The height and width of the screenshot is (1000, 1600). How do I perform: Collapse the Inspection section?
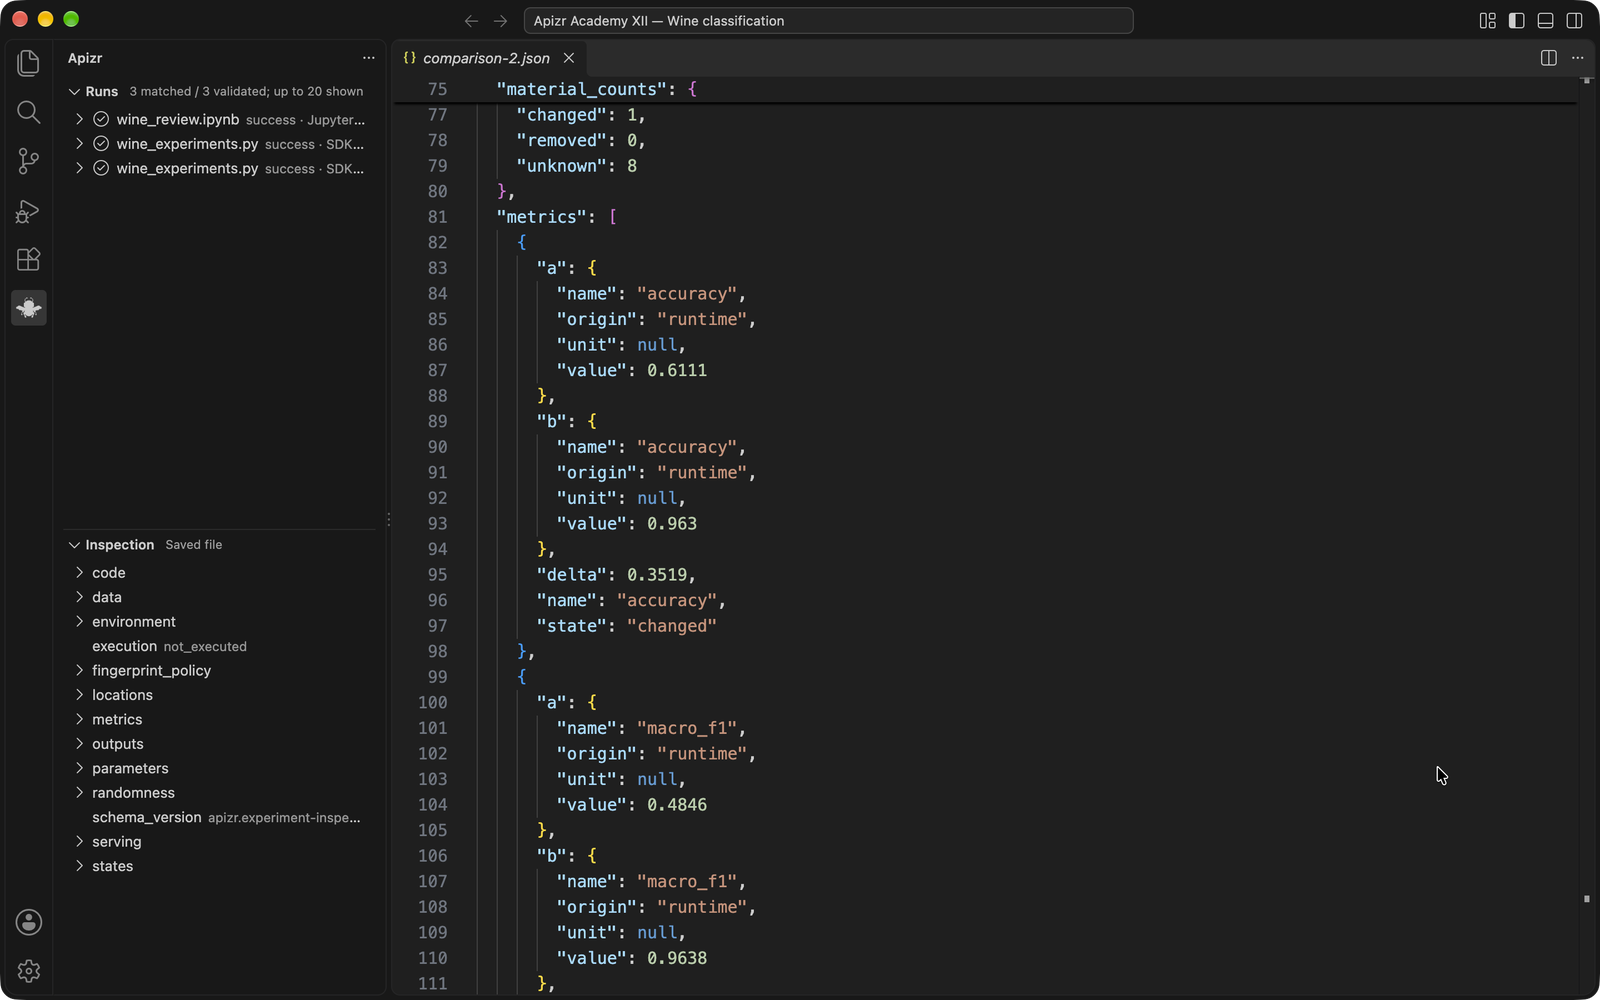click(x=74, y=545)
